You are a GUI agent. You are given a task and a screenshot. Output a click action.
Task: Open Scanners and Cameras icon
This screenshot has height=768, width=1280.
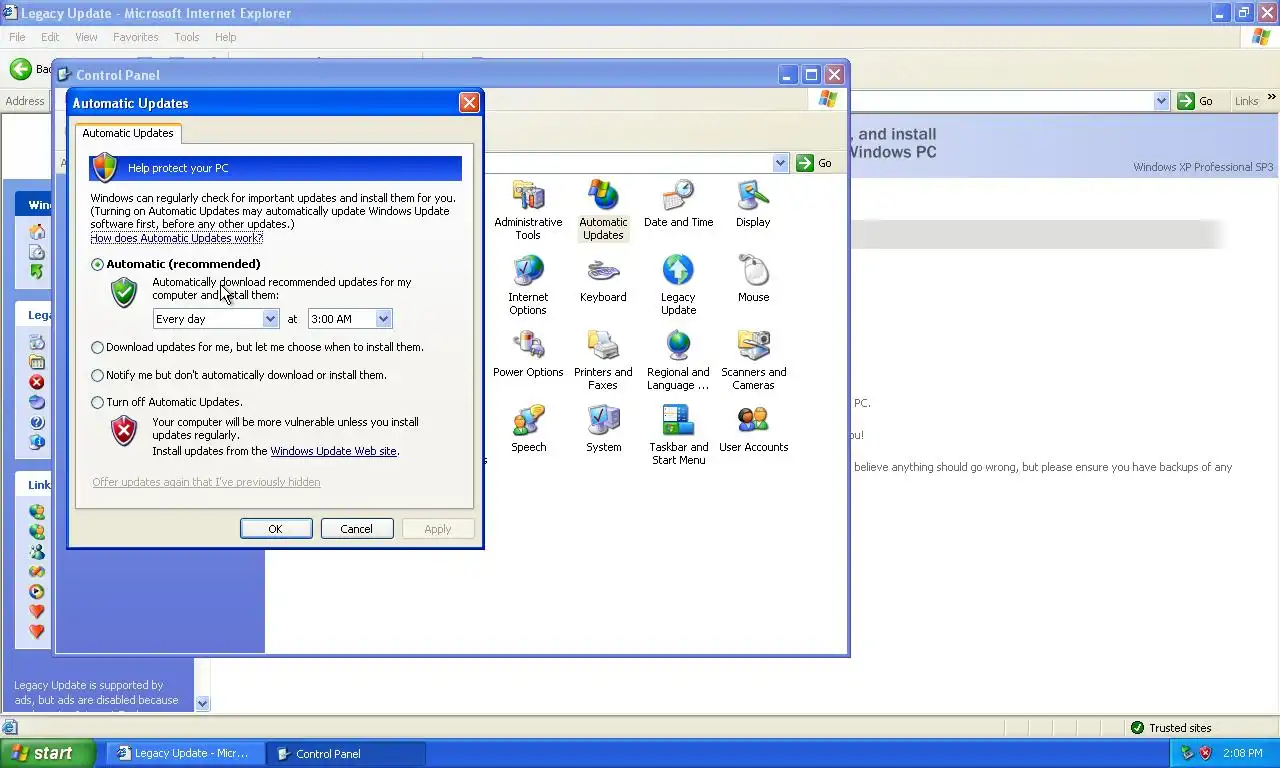pyautogui.click(x=753, y=360)
